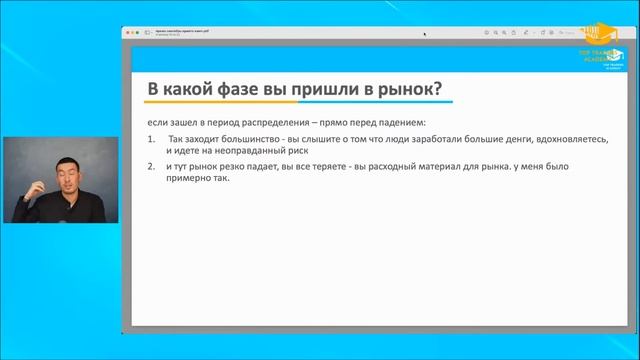Click heading 'В какой фазе вы пришли в рынок?'
This screenshot has height=360, width=640.
295,89
